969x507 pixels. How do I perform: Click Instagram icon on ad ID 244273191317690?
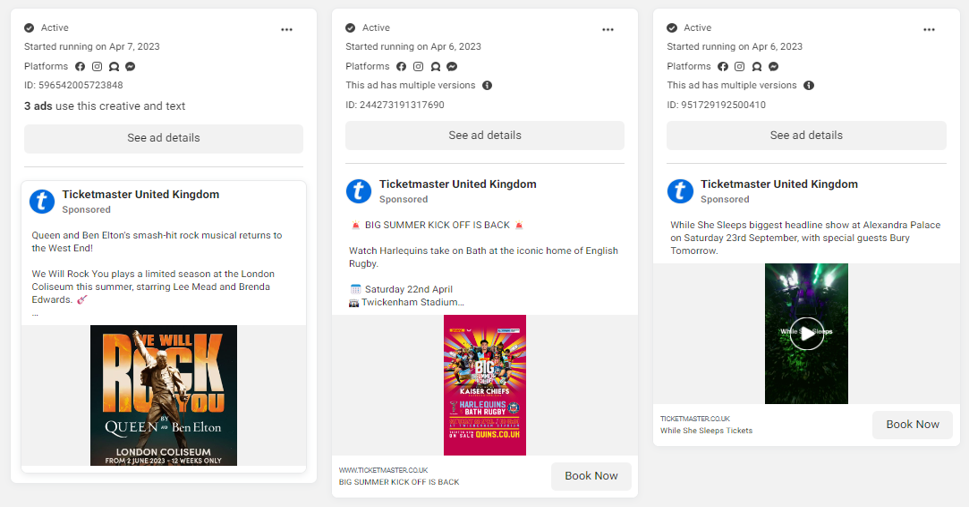(418, 66)
